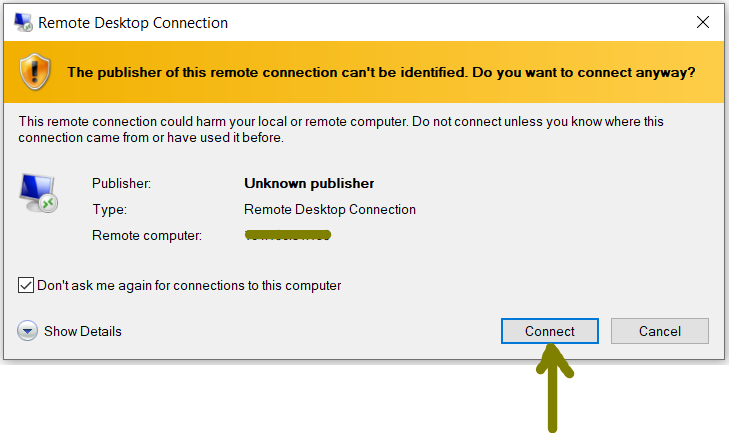Click the olive arrow pointing at Connect

point(553,388)
